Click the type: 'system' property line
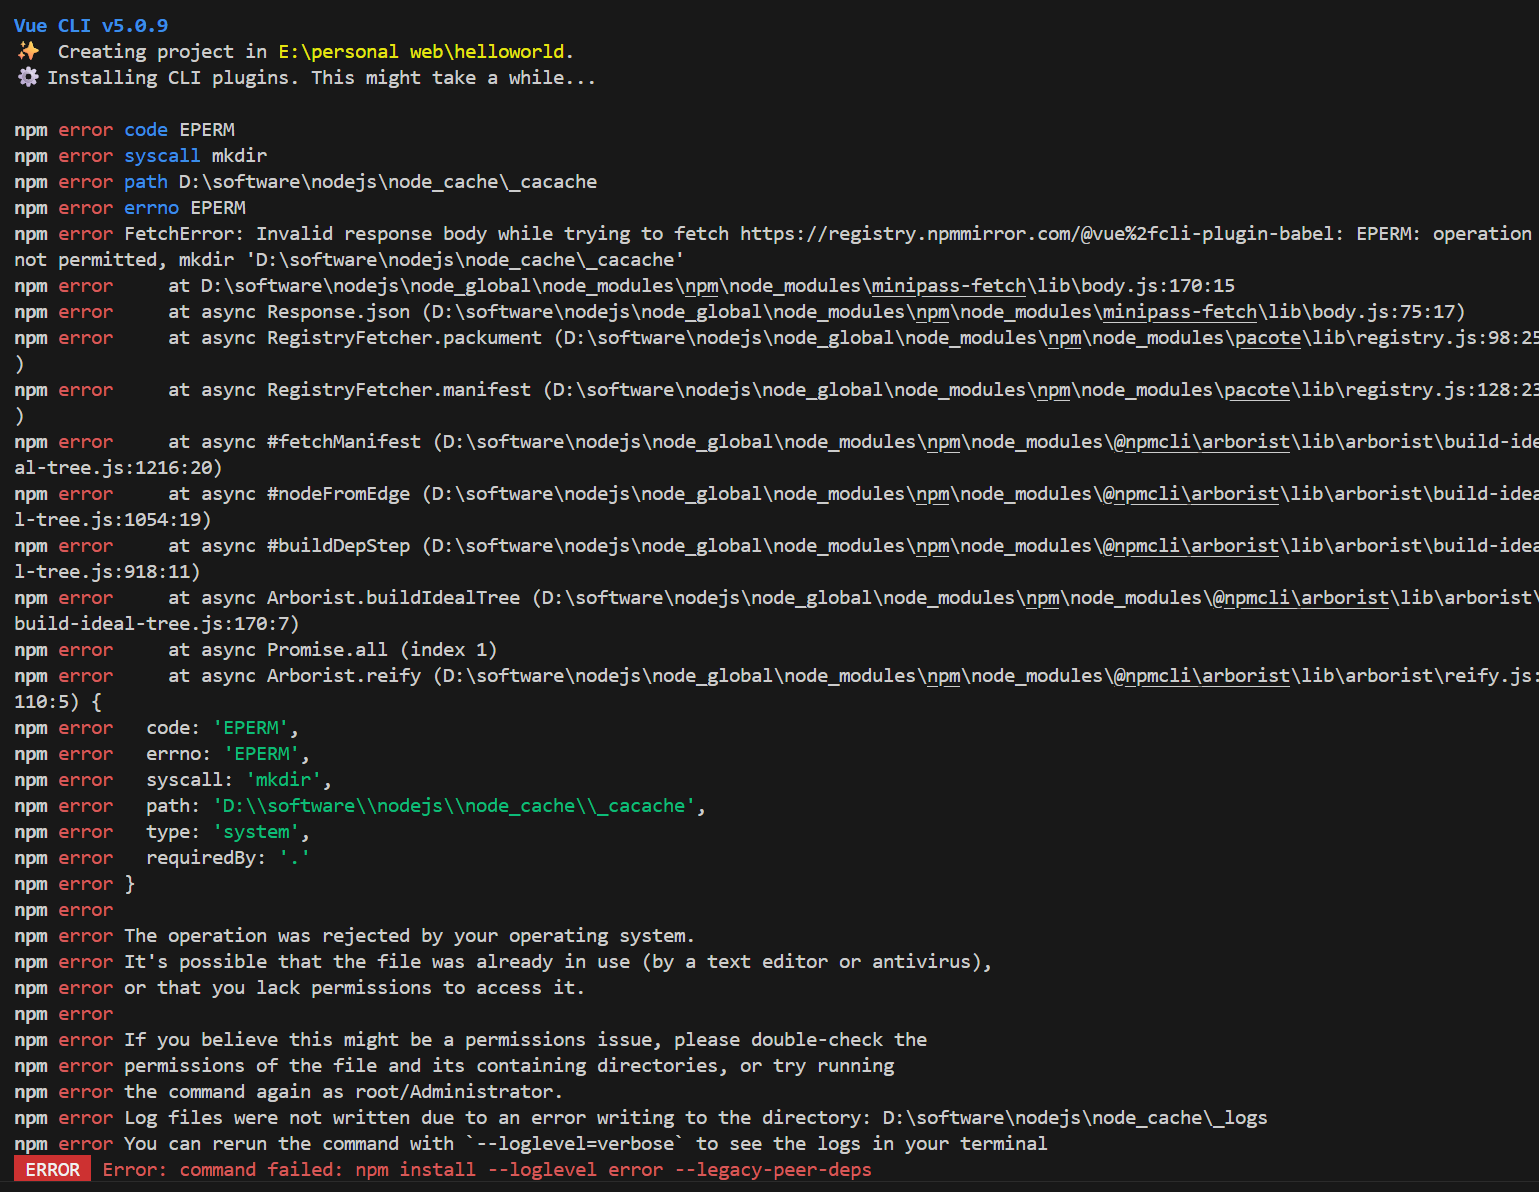1539x1192 pixels. click(162, 831)
